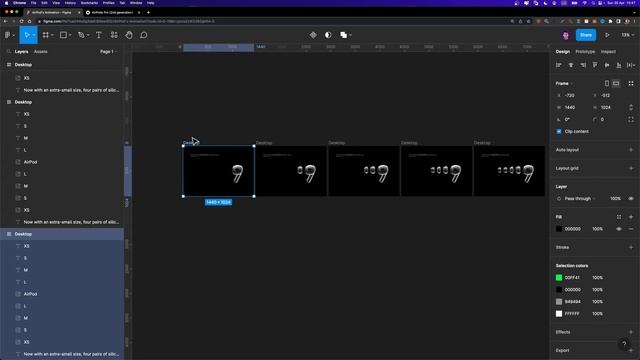Select the Pen tool
Viewport: 640px width, 360px height.
click(81, 35)
